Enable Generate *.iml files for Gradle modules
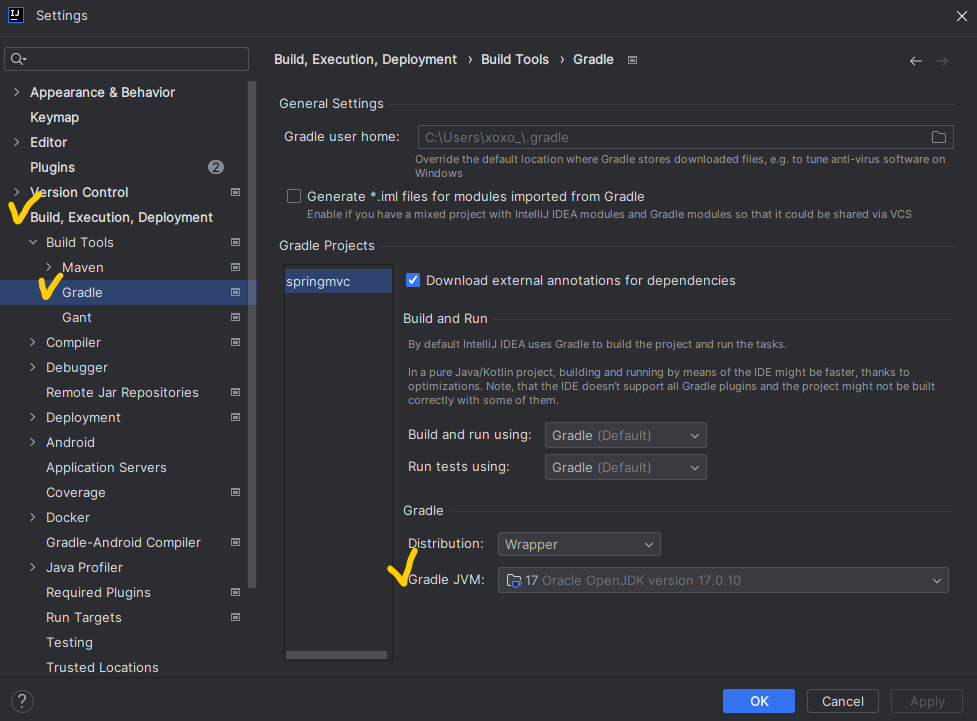The width and height of the screenshot is (977, 721). tap(293, 196)
